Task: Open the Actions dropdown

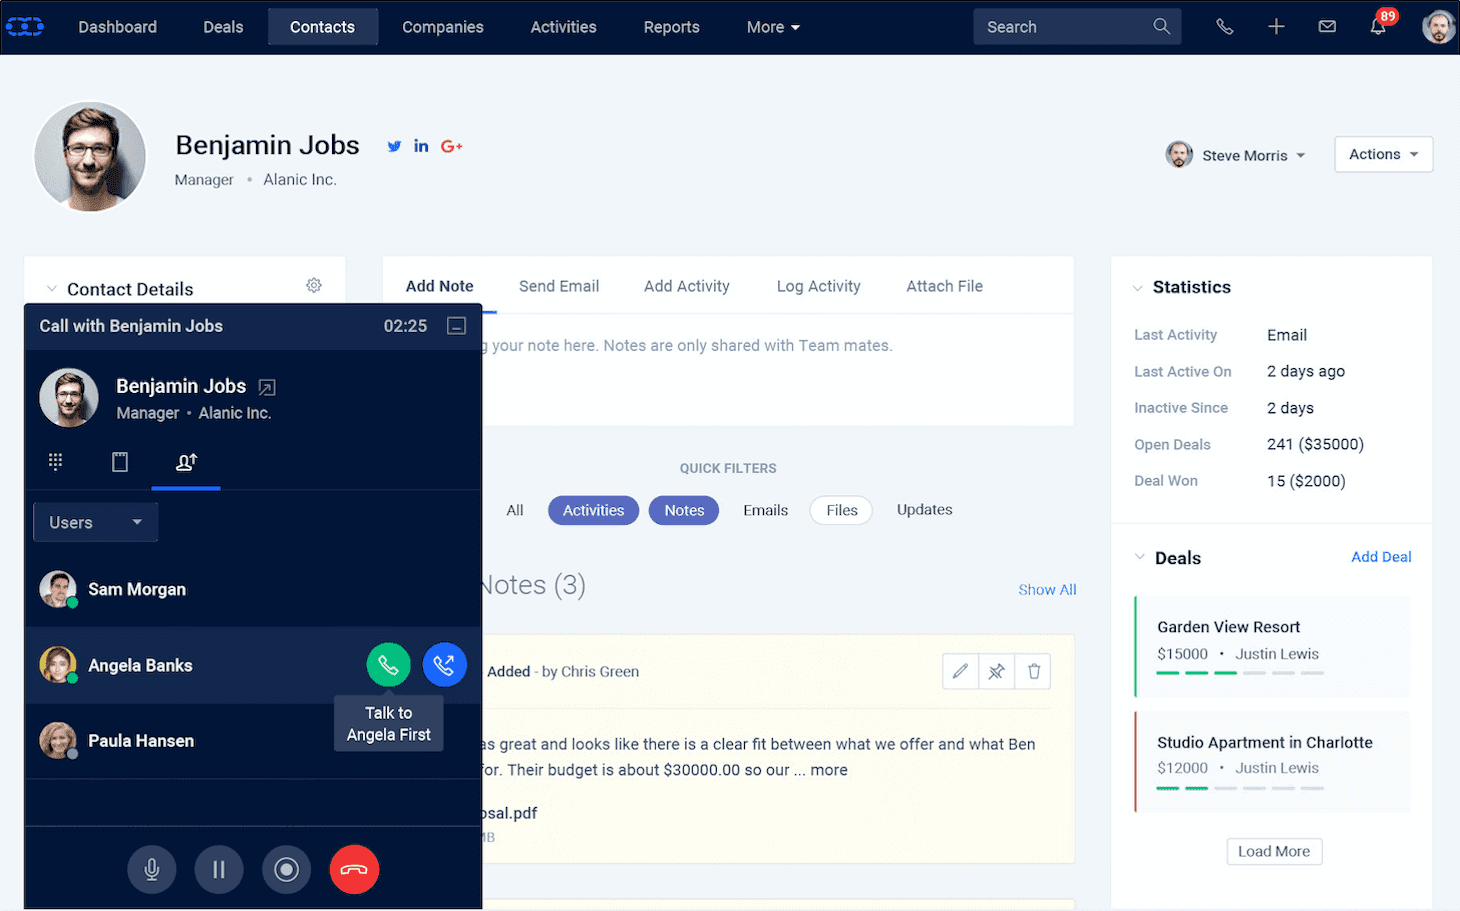Action: point(1383,154)
